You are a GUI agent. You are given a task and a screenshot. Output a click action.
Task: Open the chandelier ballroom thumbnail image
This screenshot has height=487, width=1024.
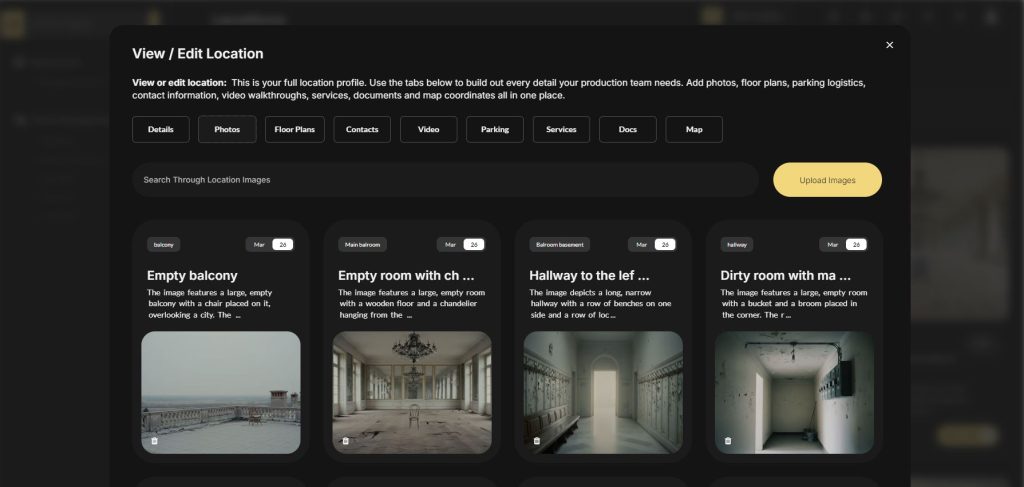[x=412, y=392]
